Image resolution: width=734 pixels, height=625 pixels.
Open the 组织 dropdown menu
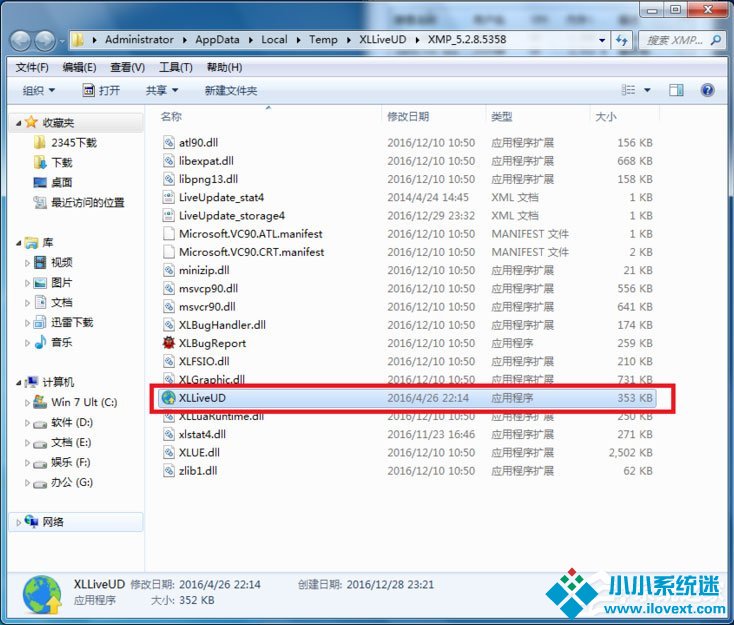[39, 90]
